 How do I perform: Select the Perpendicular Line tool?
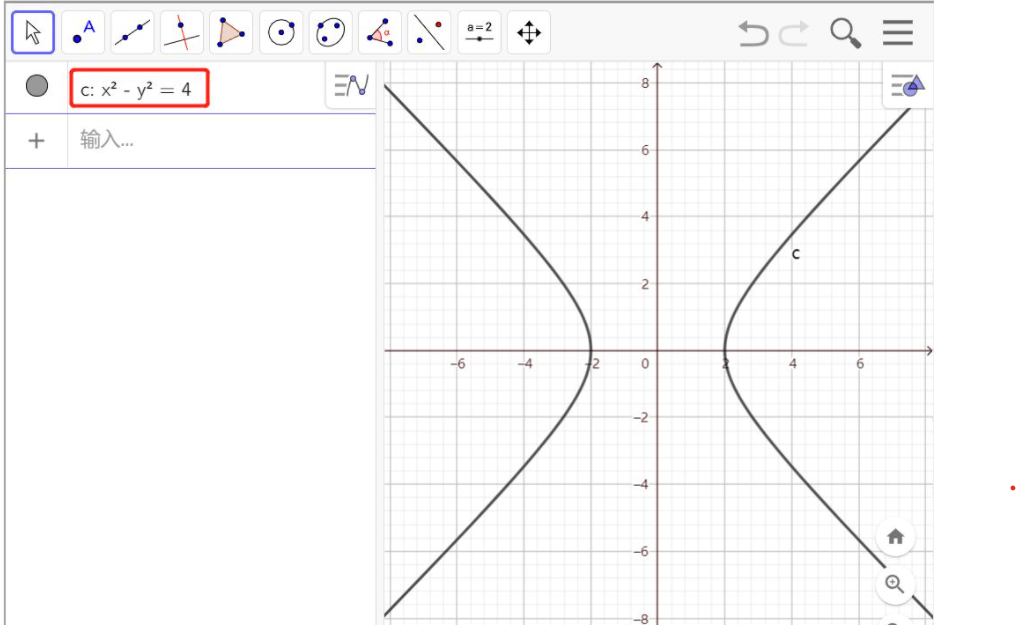click(181, 33)
